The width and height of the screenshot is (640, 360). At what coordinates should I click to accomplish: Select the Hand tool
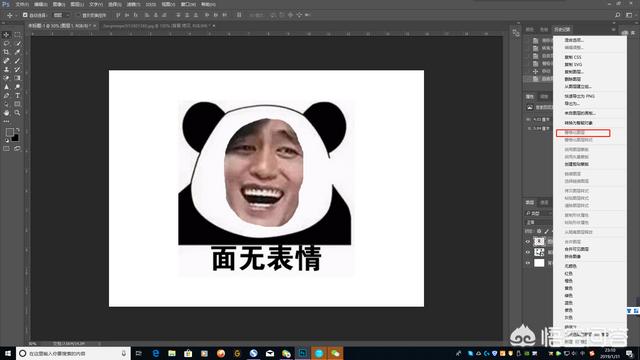tap(6, 113)
